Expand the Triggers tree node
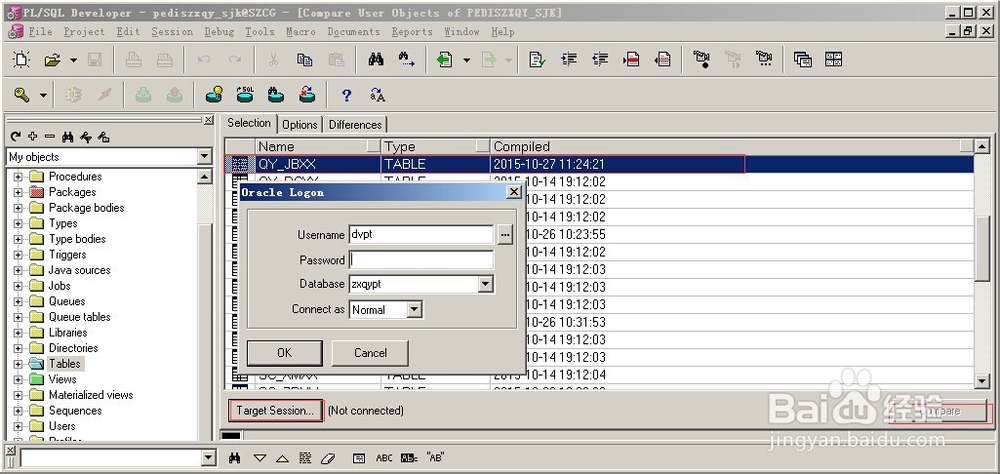Viewport: 1000px width, 474px height. [x=18, y=255]
